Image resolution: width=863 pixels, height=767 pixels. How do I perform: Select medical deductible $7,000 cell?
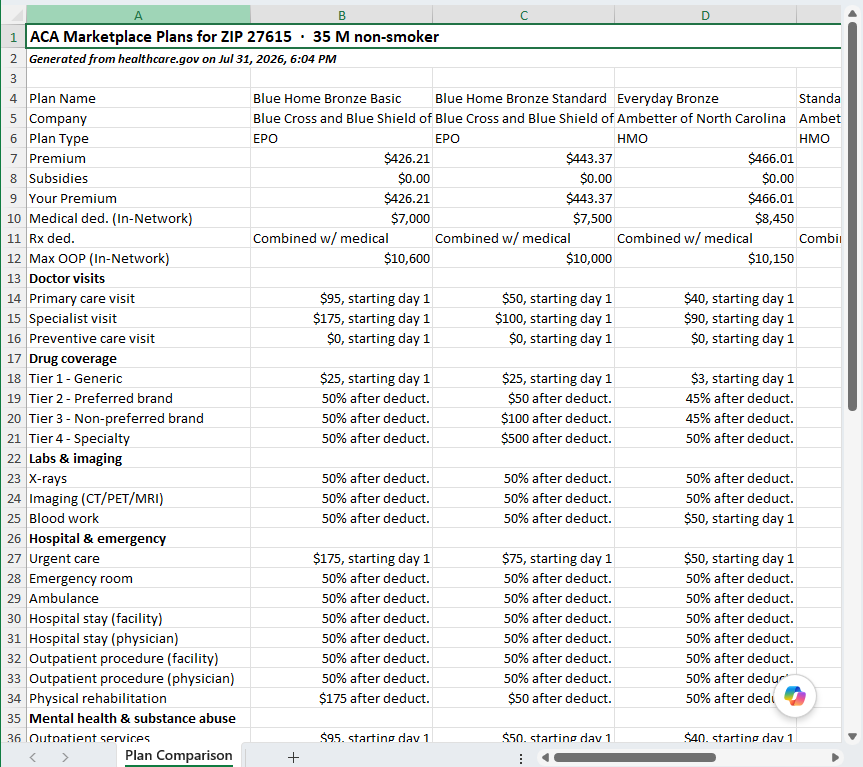pyautogui.click(x=342, y=218)
